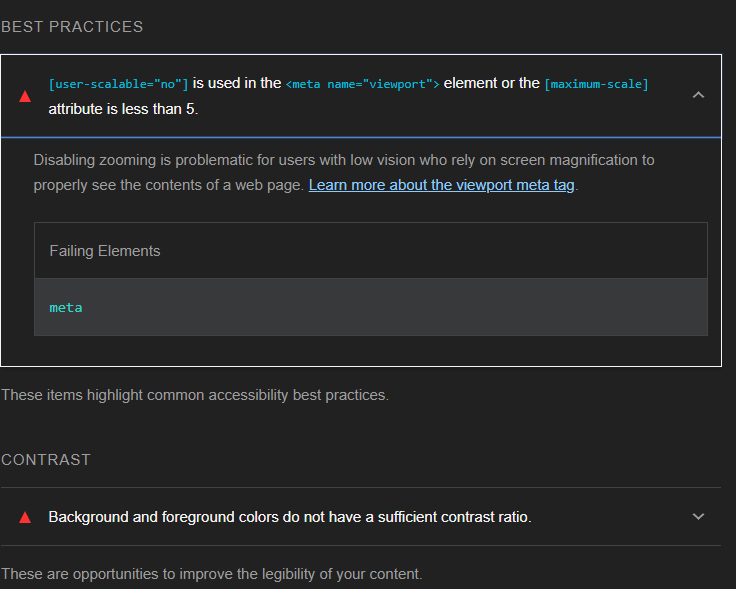736x589 pixels.
Task: Collapse the user-scalable audit using its chevron
Action: 698,95
